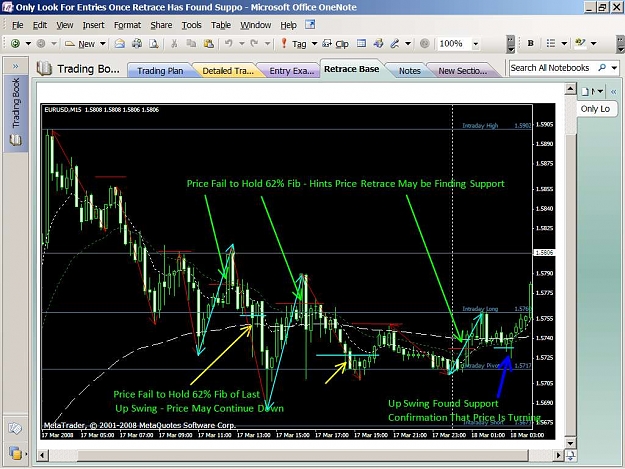625x469 pixels.
Task: Click the Trading Bo... notebook title
Action: click(78, 69)
